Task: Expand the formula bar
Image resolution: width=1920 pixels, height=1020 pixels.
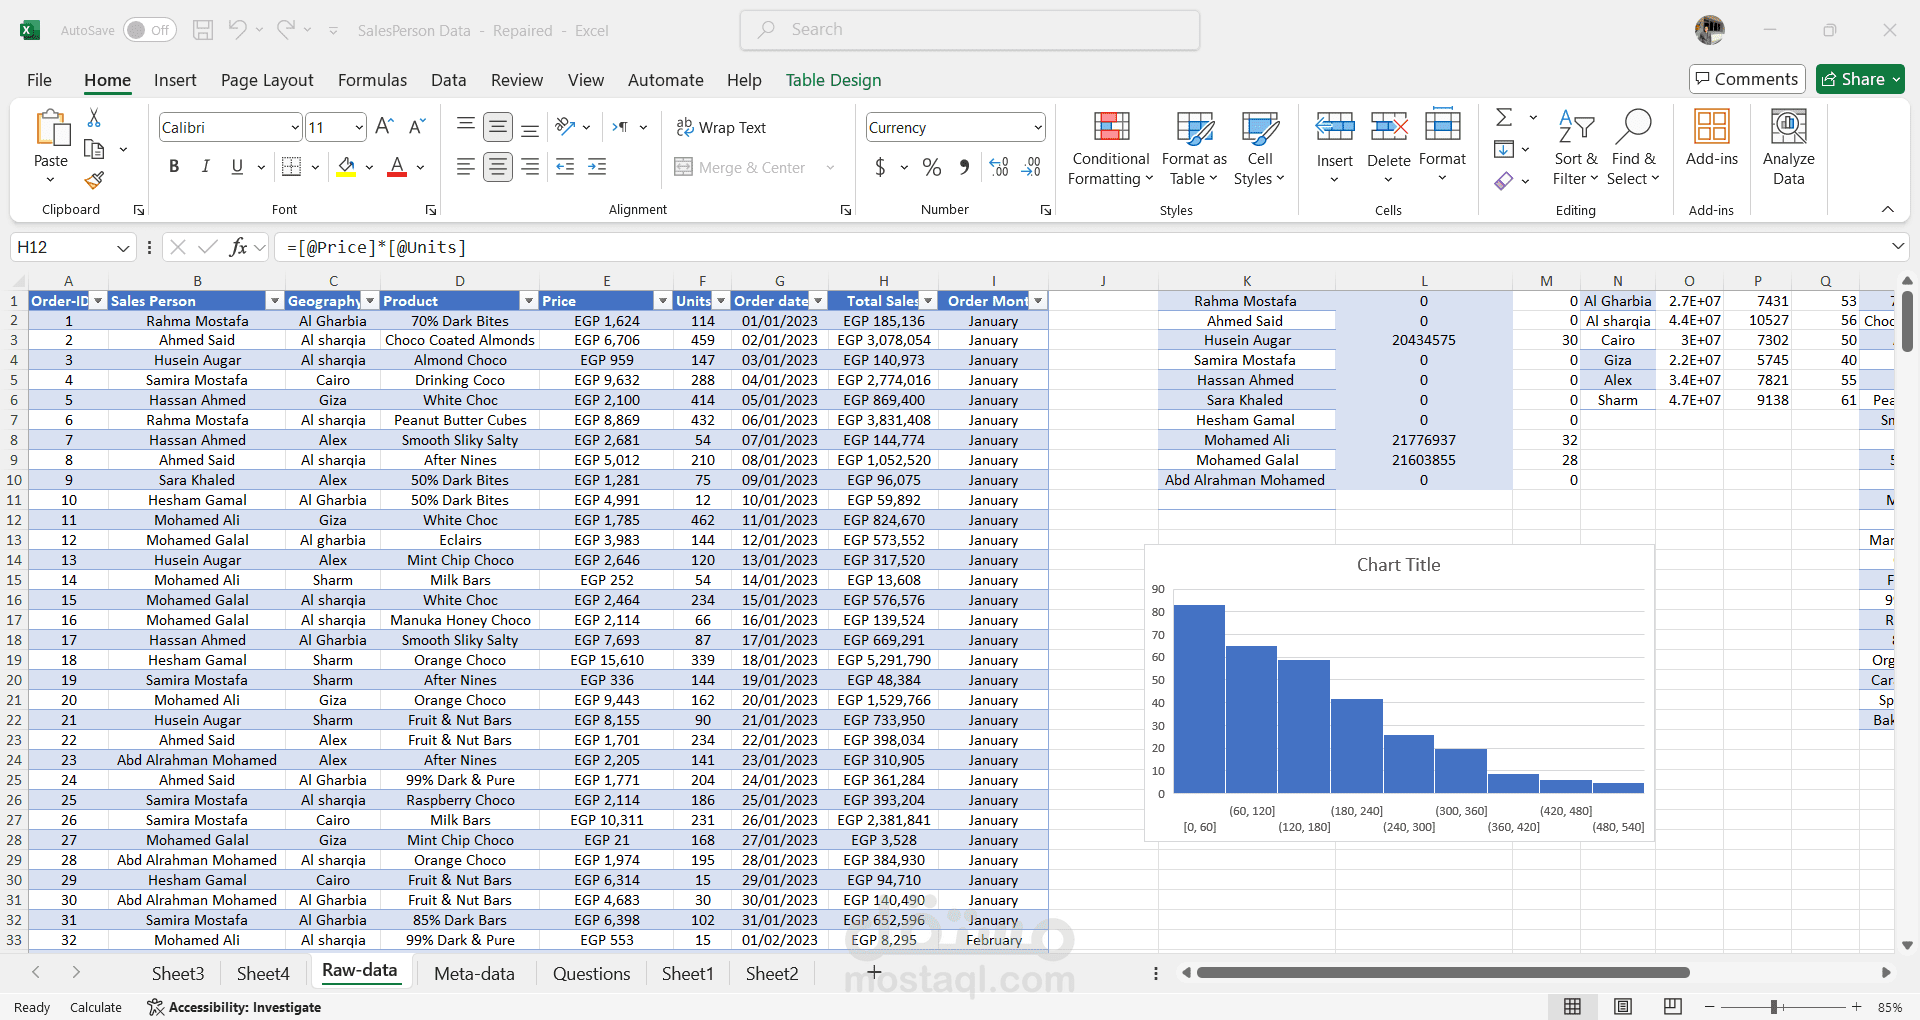Action: 1897,246
